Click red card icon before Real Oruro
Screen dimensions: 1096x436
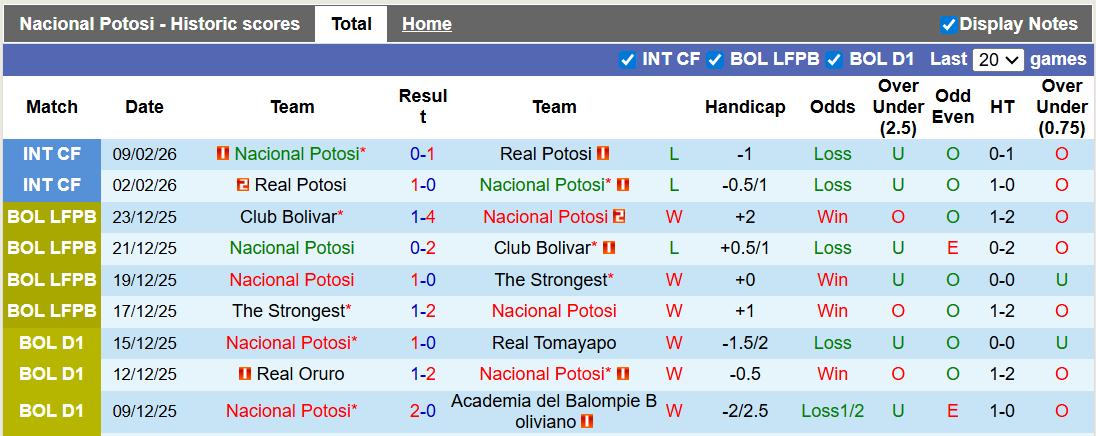[x=245, y=374]
